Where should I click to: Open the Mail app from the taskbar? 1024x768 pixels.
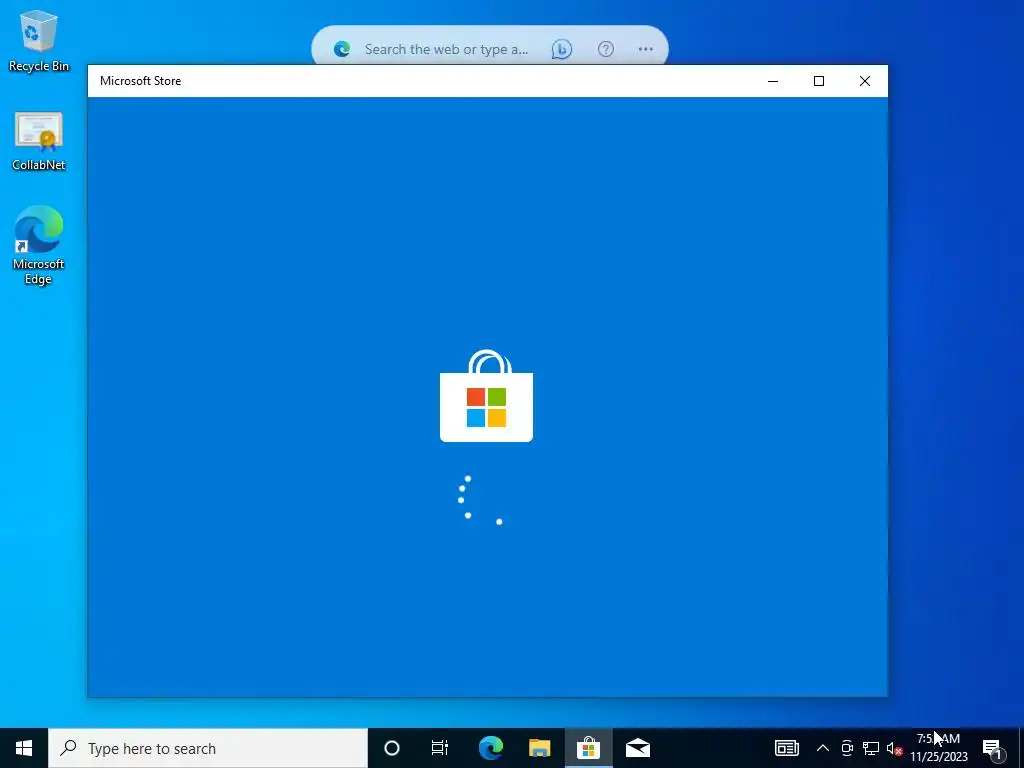tap(637, 748)
